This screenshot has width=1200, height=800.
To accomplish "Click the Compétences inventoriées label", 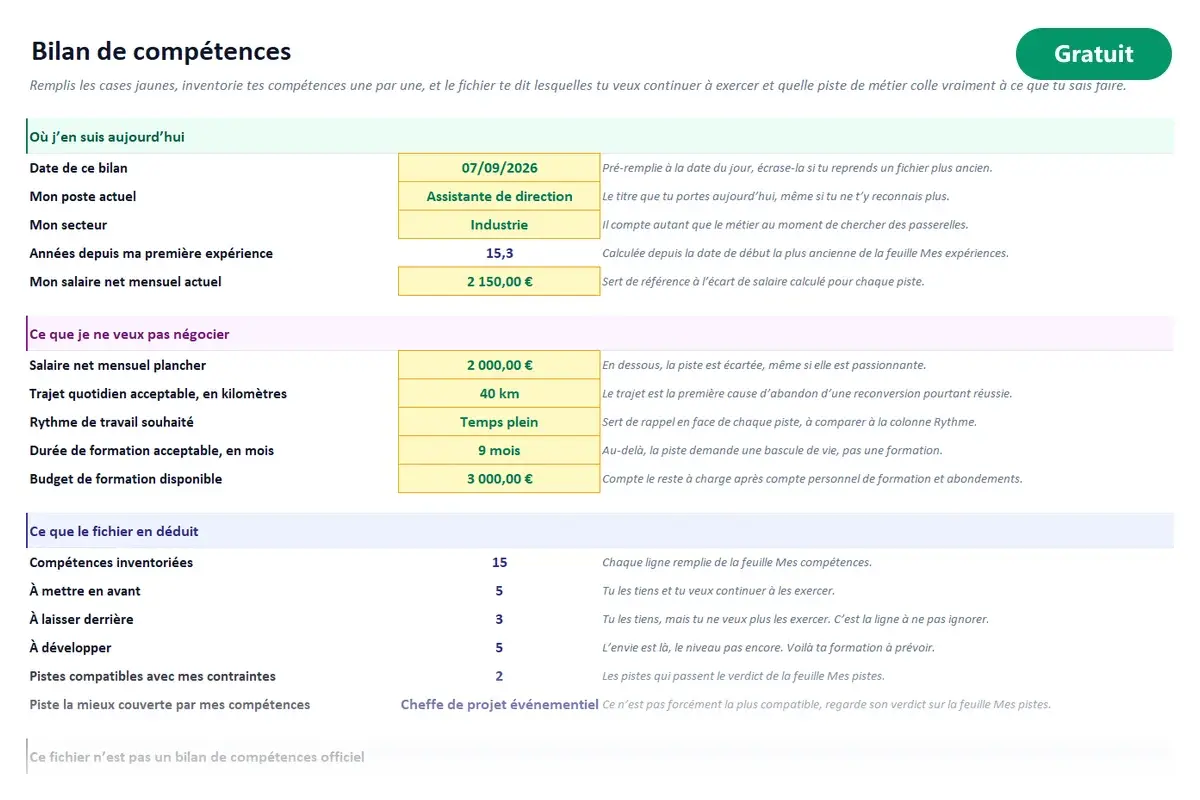I will coord(112,562).
